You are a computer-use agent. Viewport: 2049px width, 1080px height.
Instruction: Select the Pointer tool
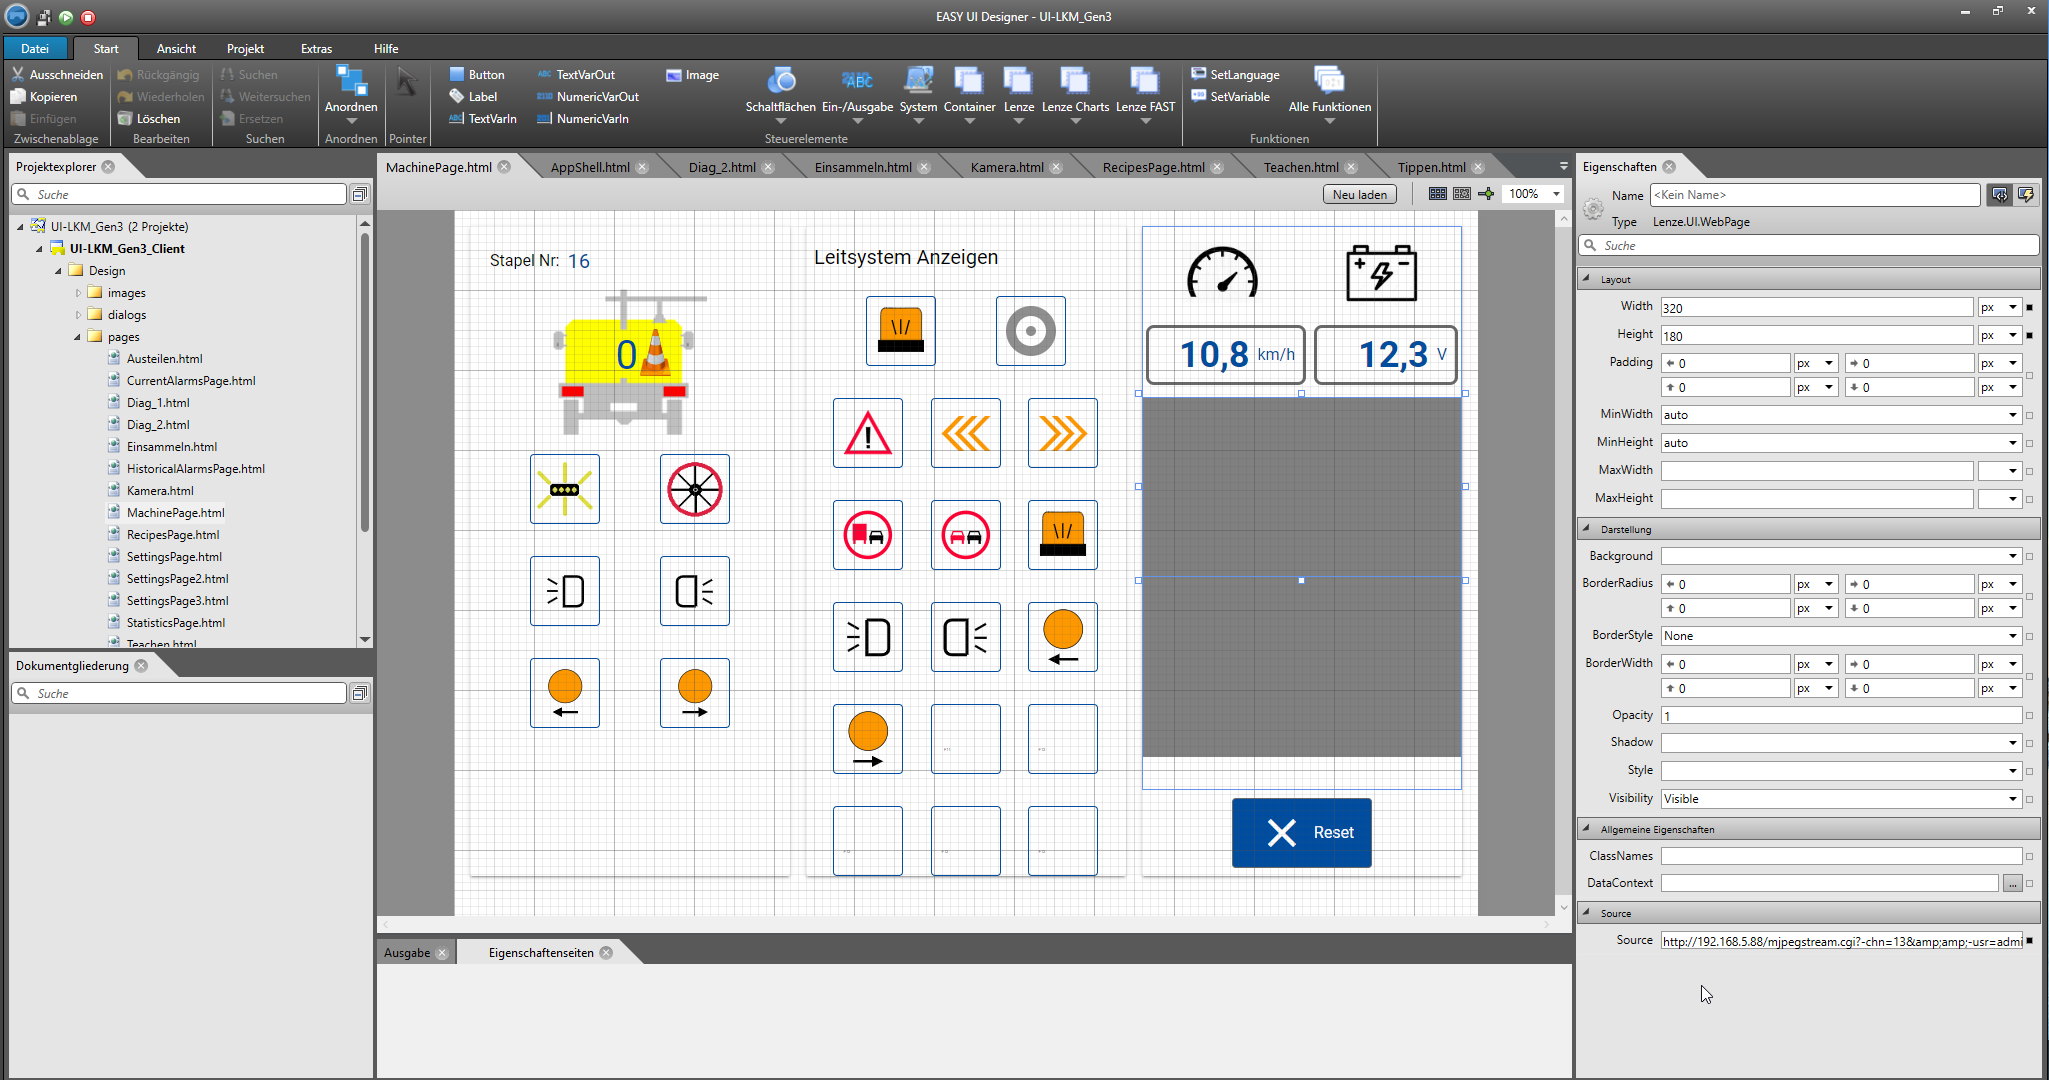(x=406, y=84)
